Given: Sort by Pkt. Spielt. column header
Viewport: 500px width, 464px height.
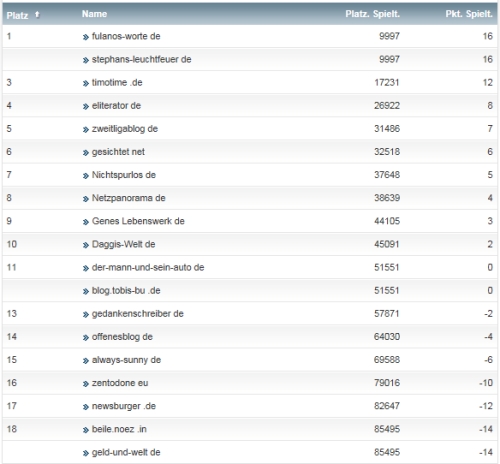Looking at the screenshot, I should pos(469,14).
